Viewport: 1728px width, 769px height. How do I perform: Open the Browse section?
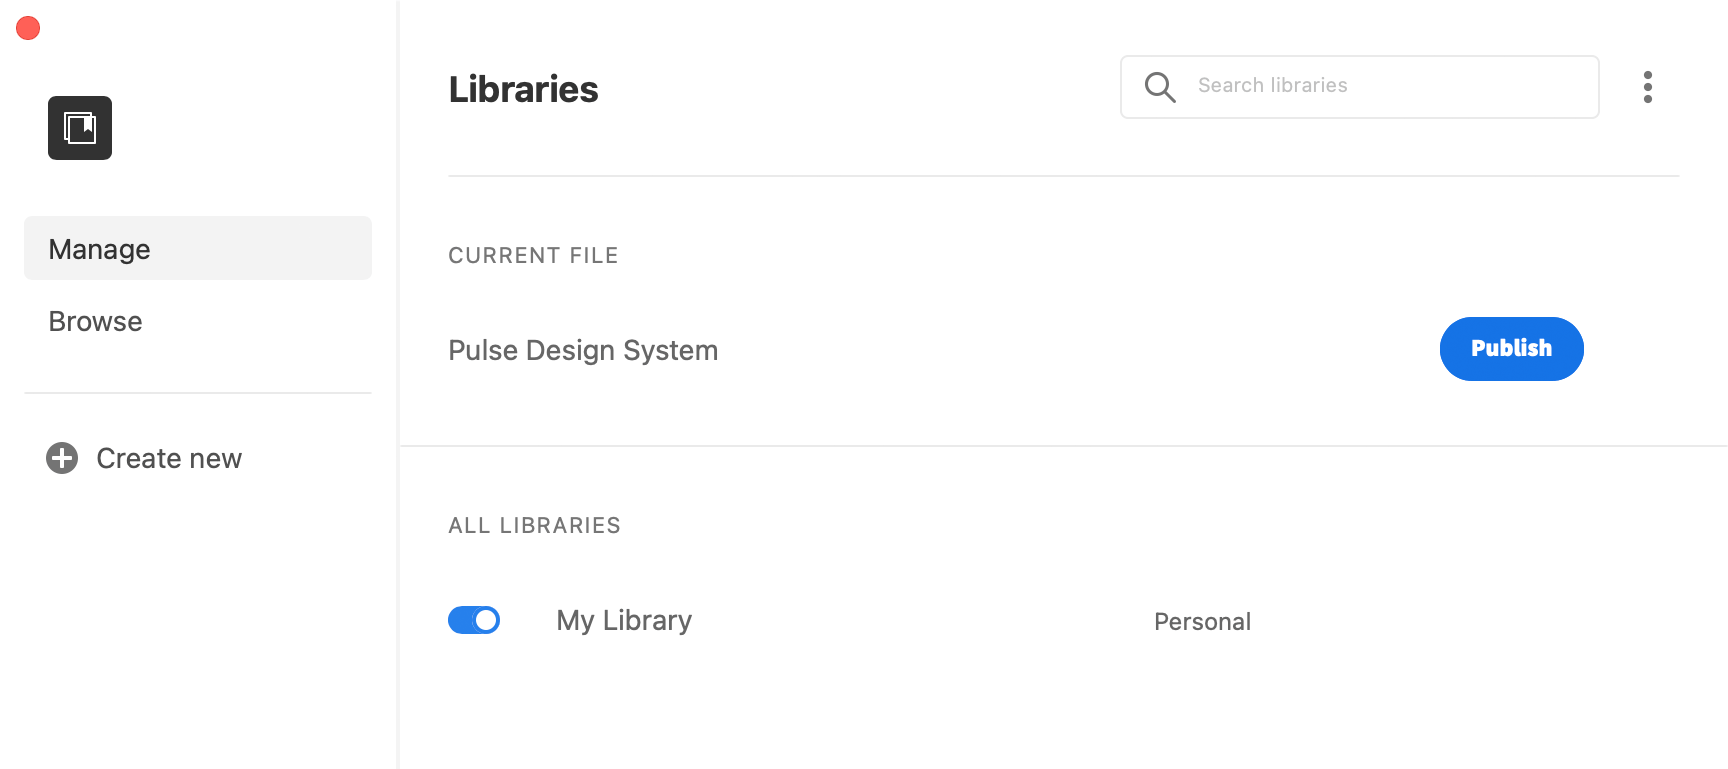tap(95, 321)
